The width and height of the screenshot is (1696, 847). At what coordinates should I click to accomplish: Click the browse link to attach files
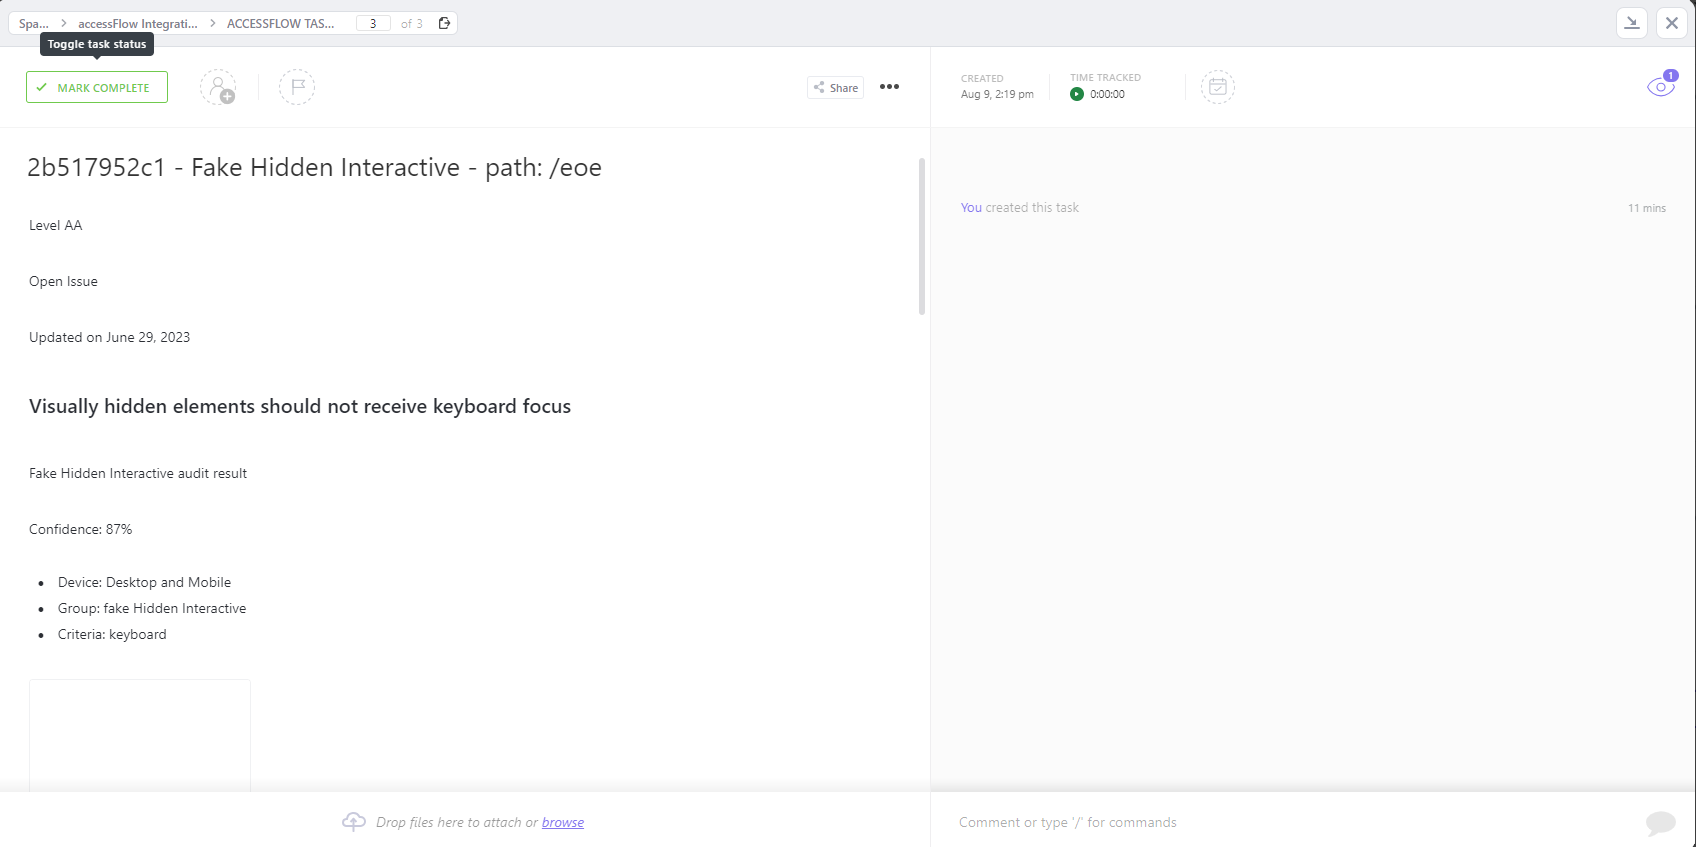click(x=563, y=823)
